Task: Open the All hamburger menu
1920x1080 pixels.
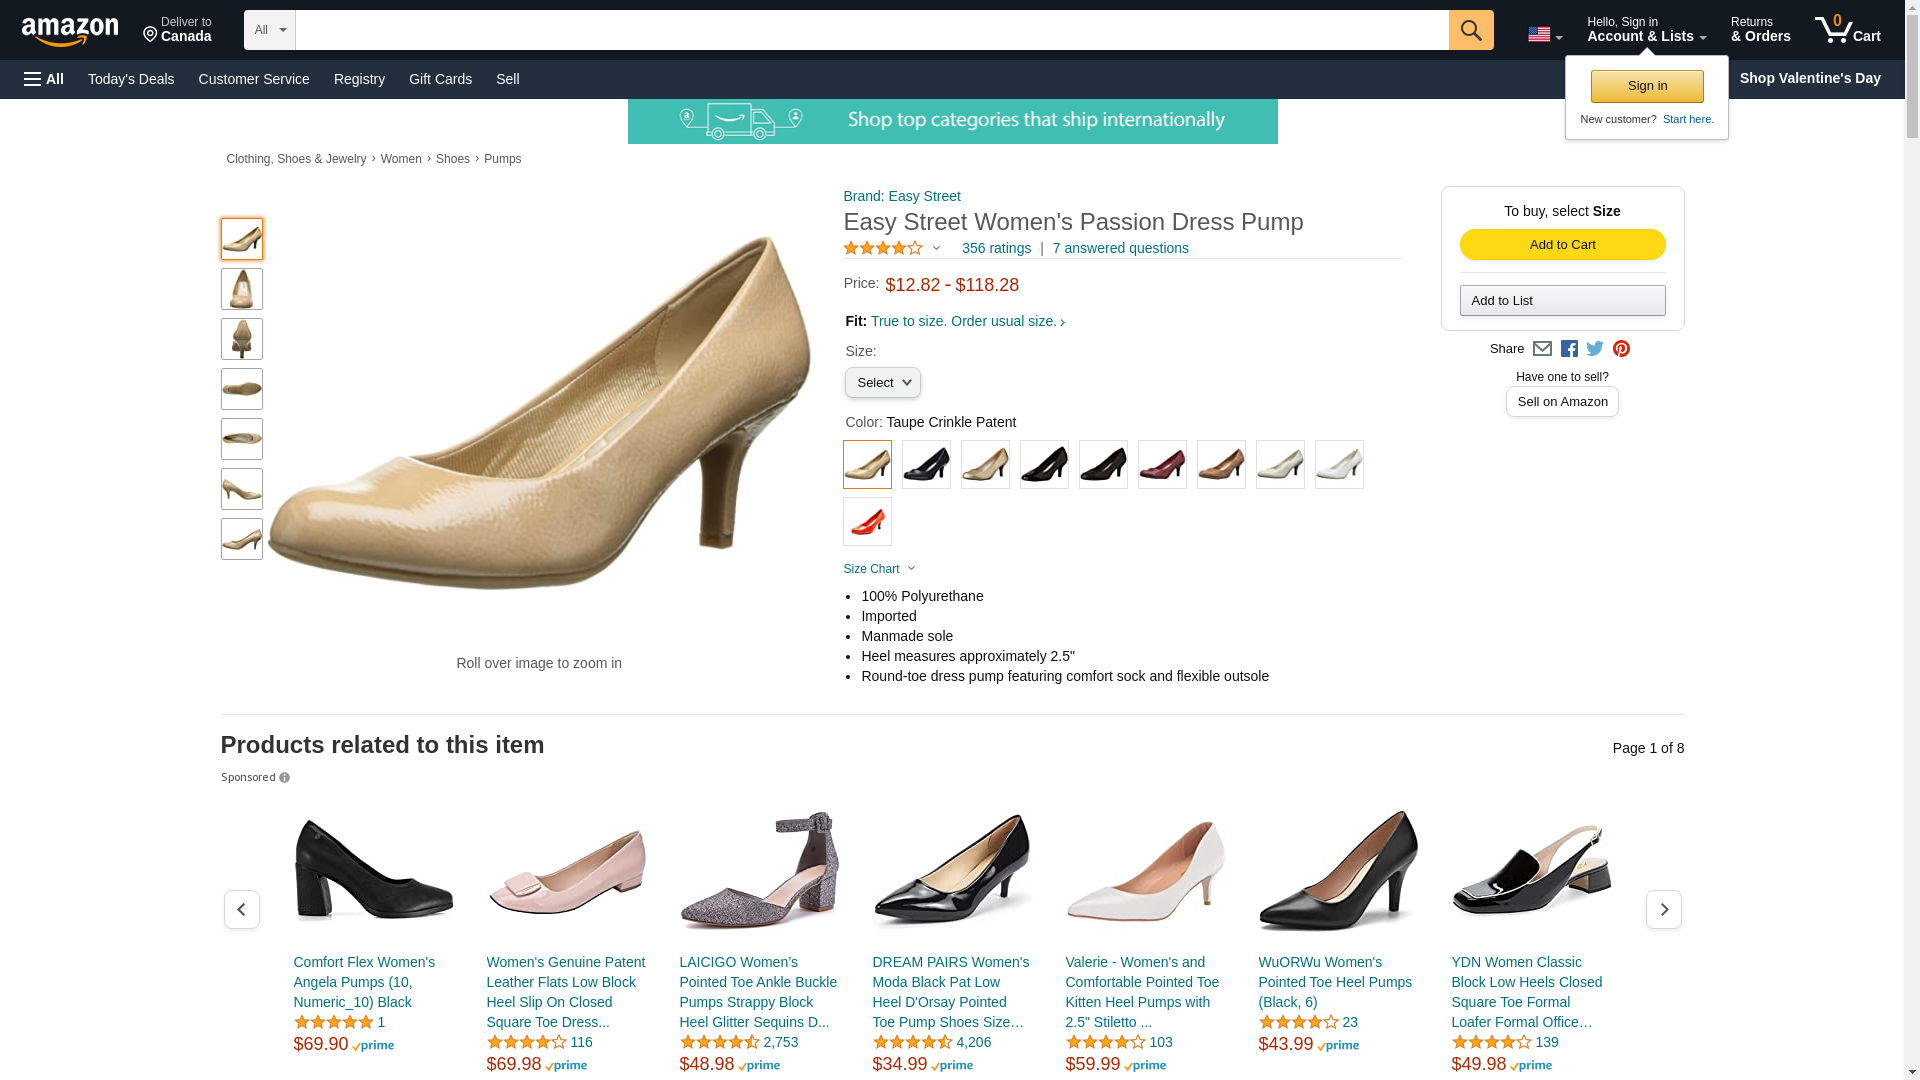Action: (x=44, y=79)
